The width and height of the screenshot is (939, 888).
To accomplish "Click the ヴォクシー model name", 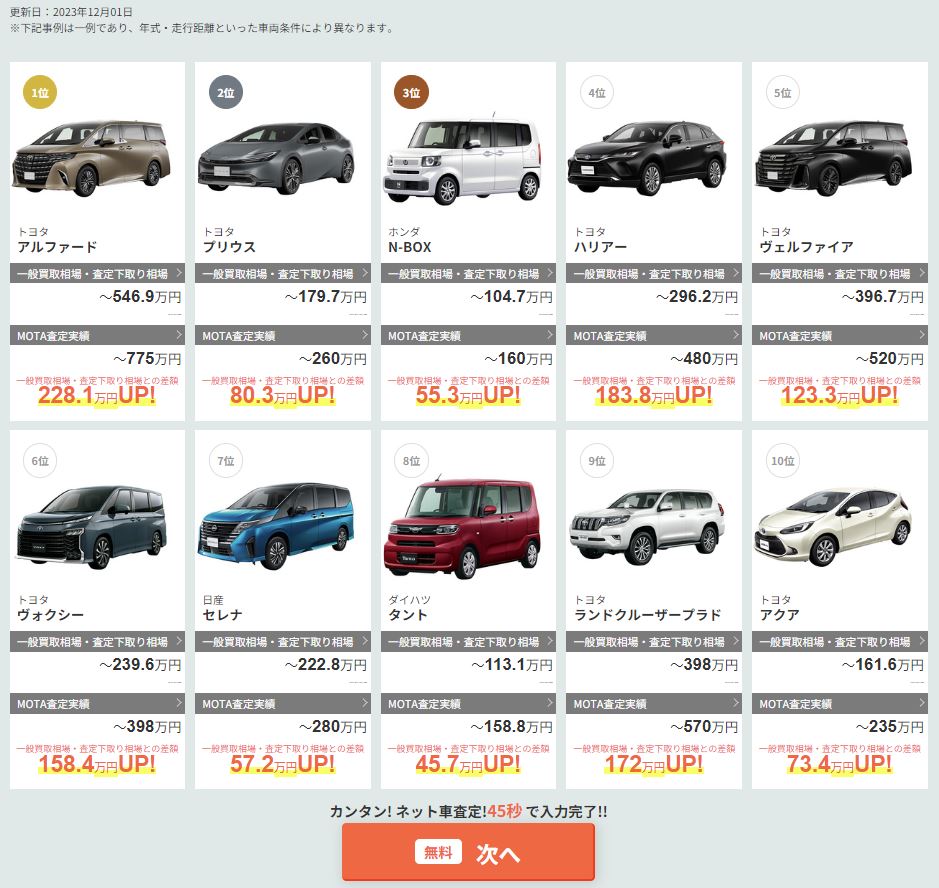I will point(50,615).
